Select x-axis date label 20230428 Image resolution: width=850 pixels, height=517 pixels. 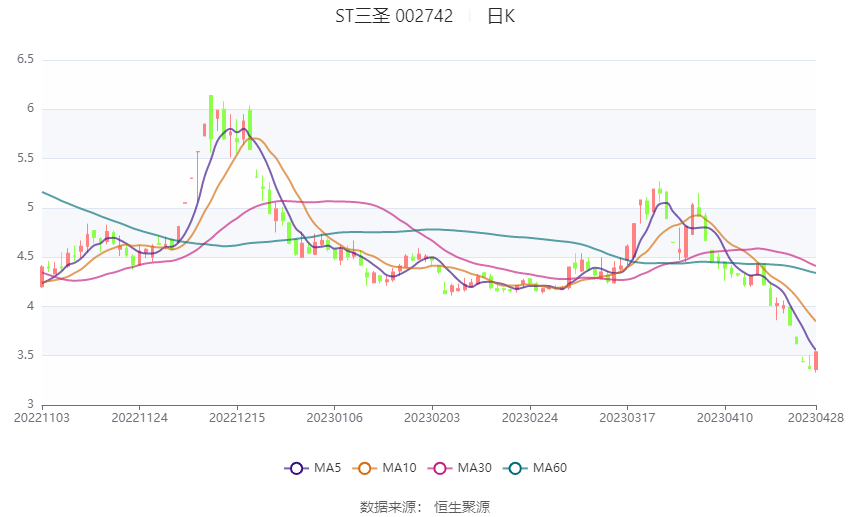click(816, 418)
